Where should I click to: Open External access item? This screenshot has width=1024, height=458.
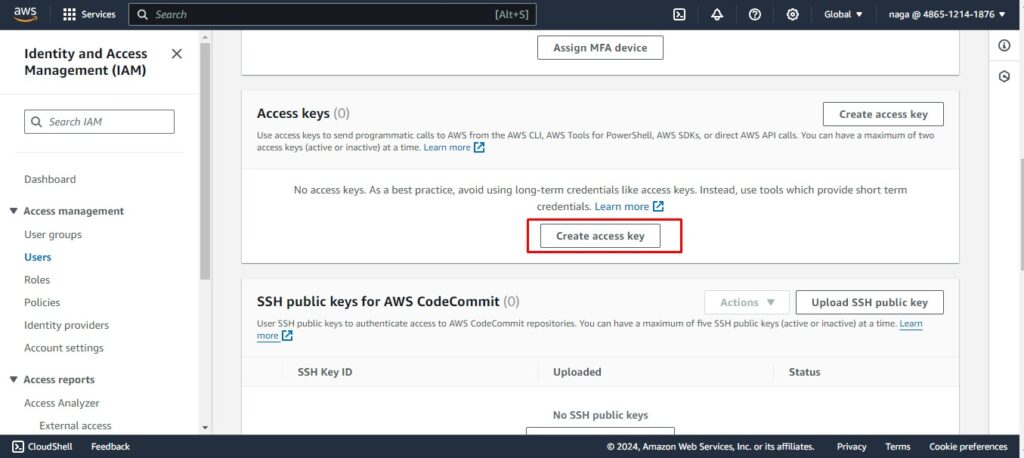click(x=75, y=425)
